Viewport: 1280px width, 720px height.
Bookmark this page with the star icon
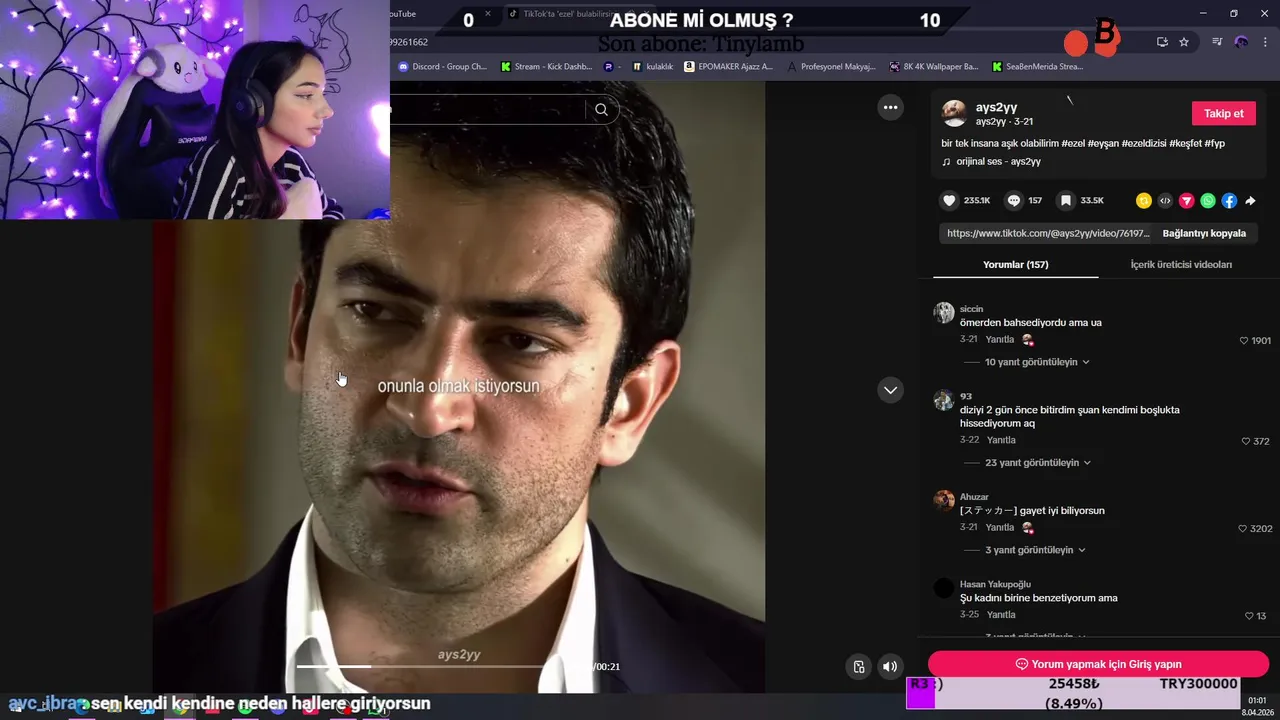coord(1184,42)
